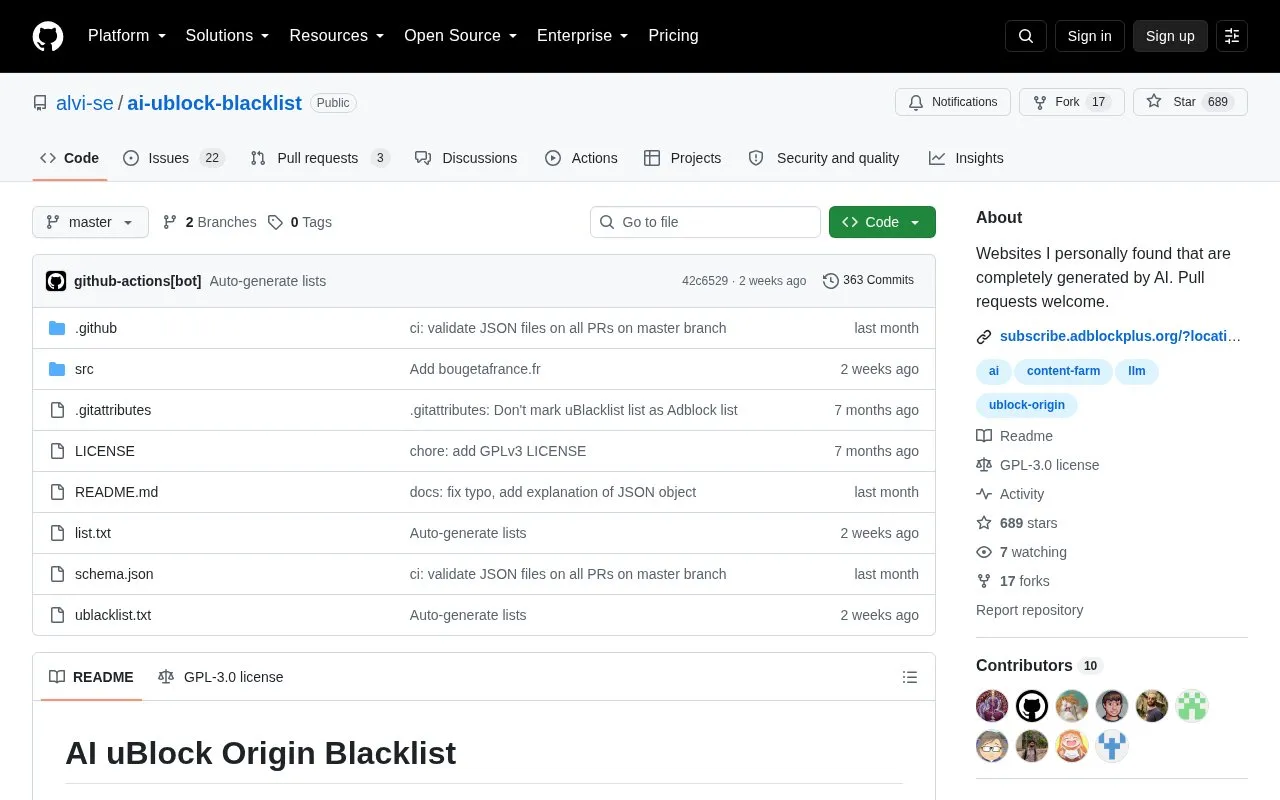Open the ublacklist.txt file
Image resolution: width=1280 pixels, height=800 pixels.
click(113, 615)
